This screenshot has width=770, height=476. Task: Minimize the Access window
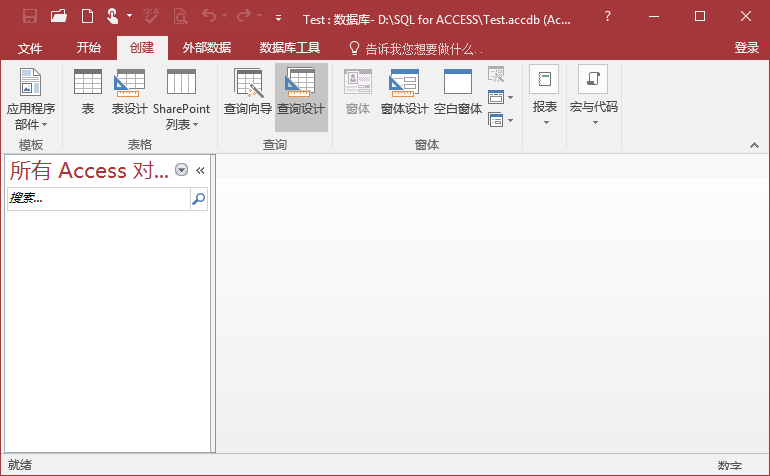(654, 17)
